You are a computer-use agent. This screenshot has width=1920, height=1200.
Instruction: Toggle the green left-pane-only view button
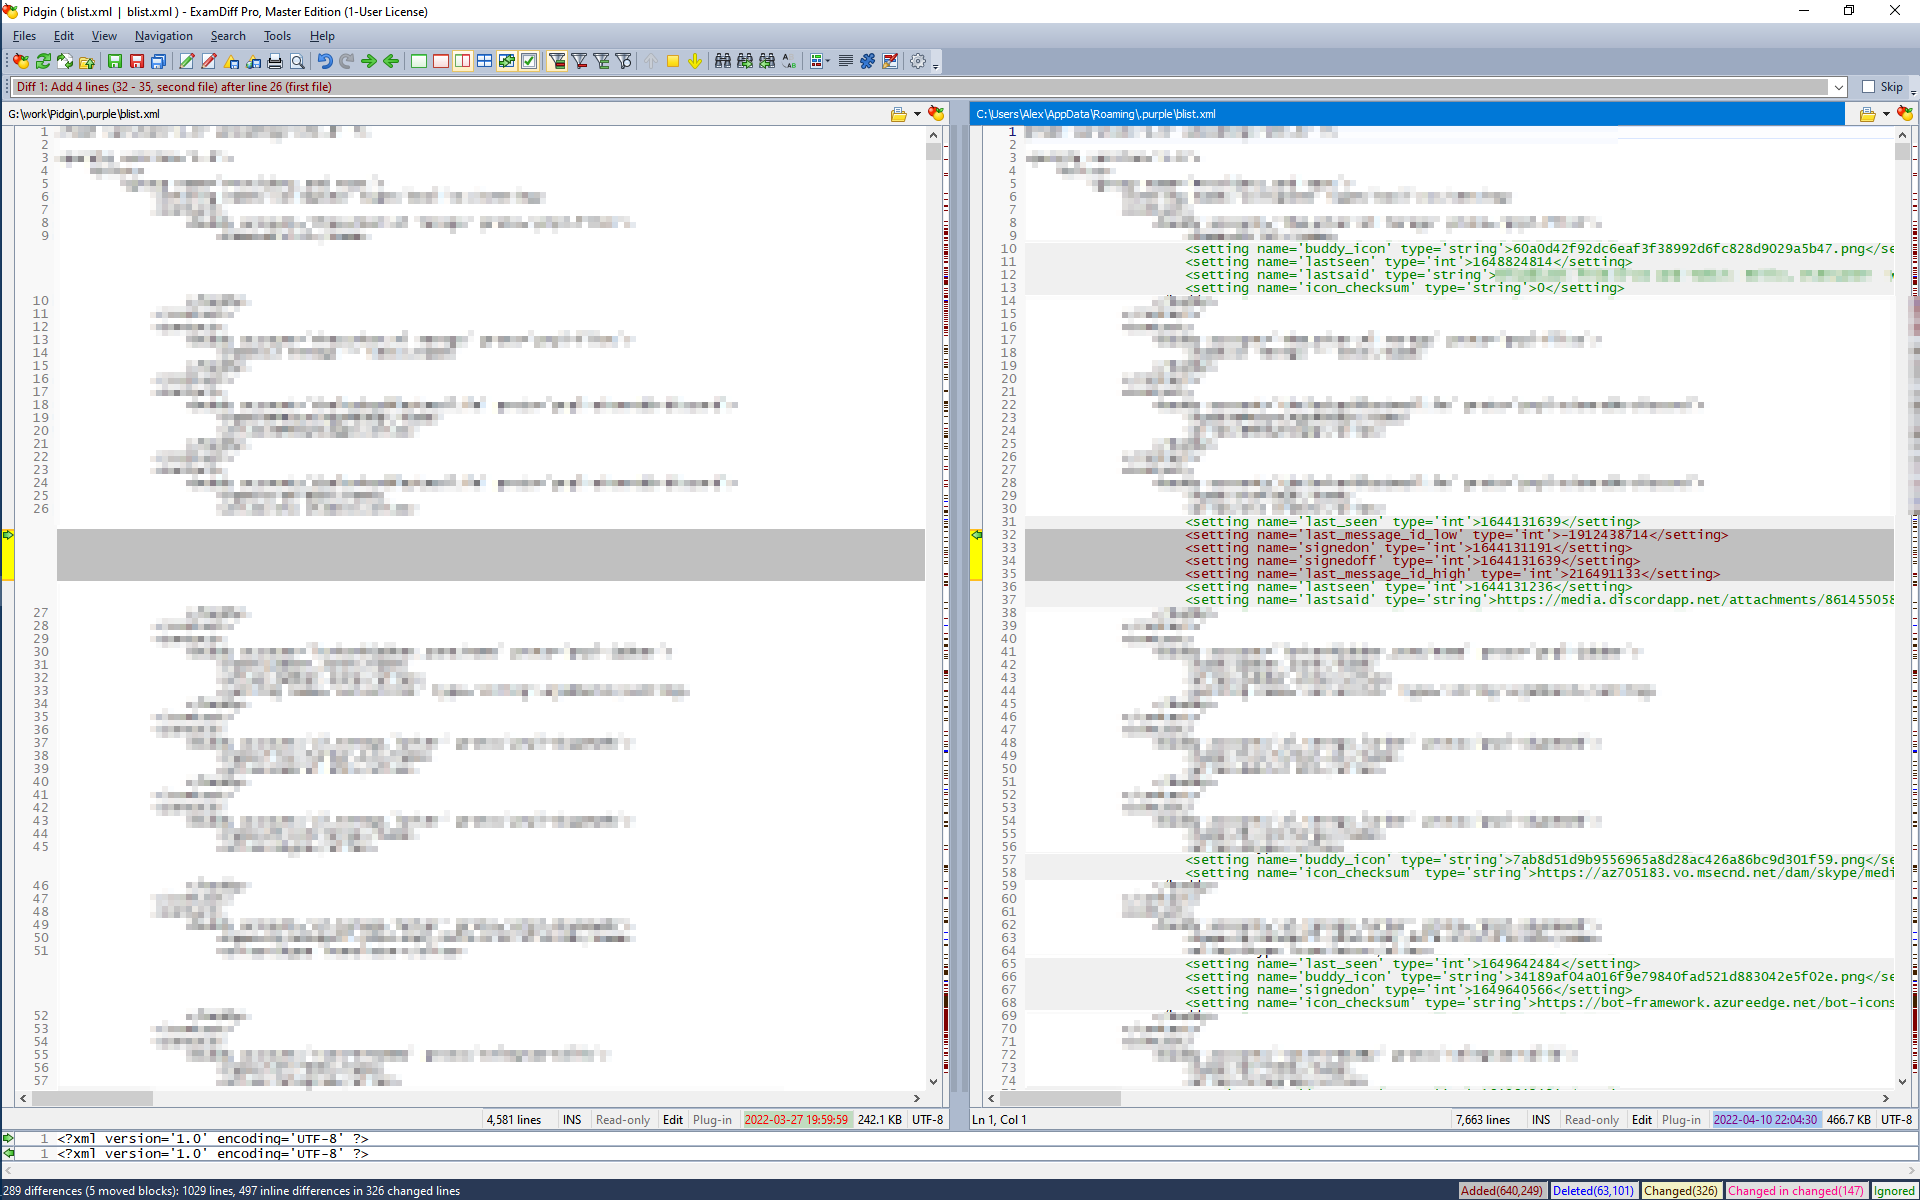click(419, 61)
